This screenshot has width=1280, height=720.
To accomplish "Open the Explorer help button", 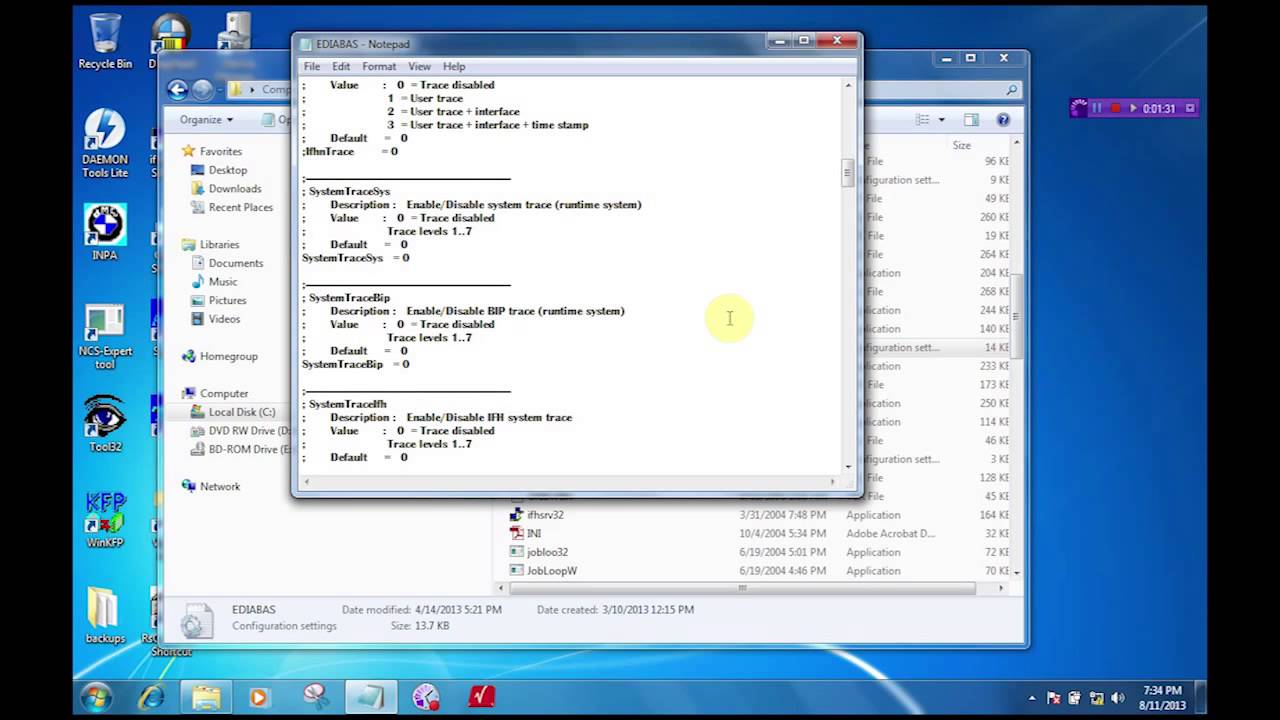I will pos(1003,120).
